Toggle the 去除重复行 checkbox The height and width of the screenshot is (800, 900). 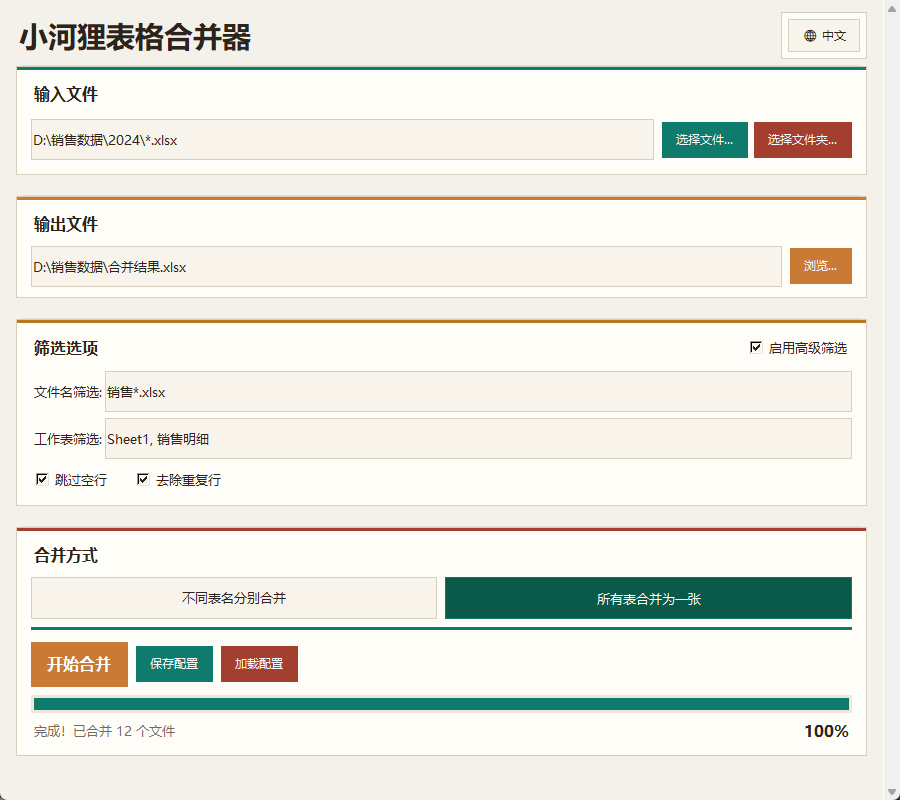(143, 479)
